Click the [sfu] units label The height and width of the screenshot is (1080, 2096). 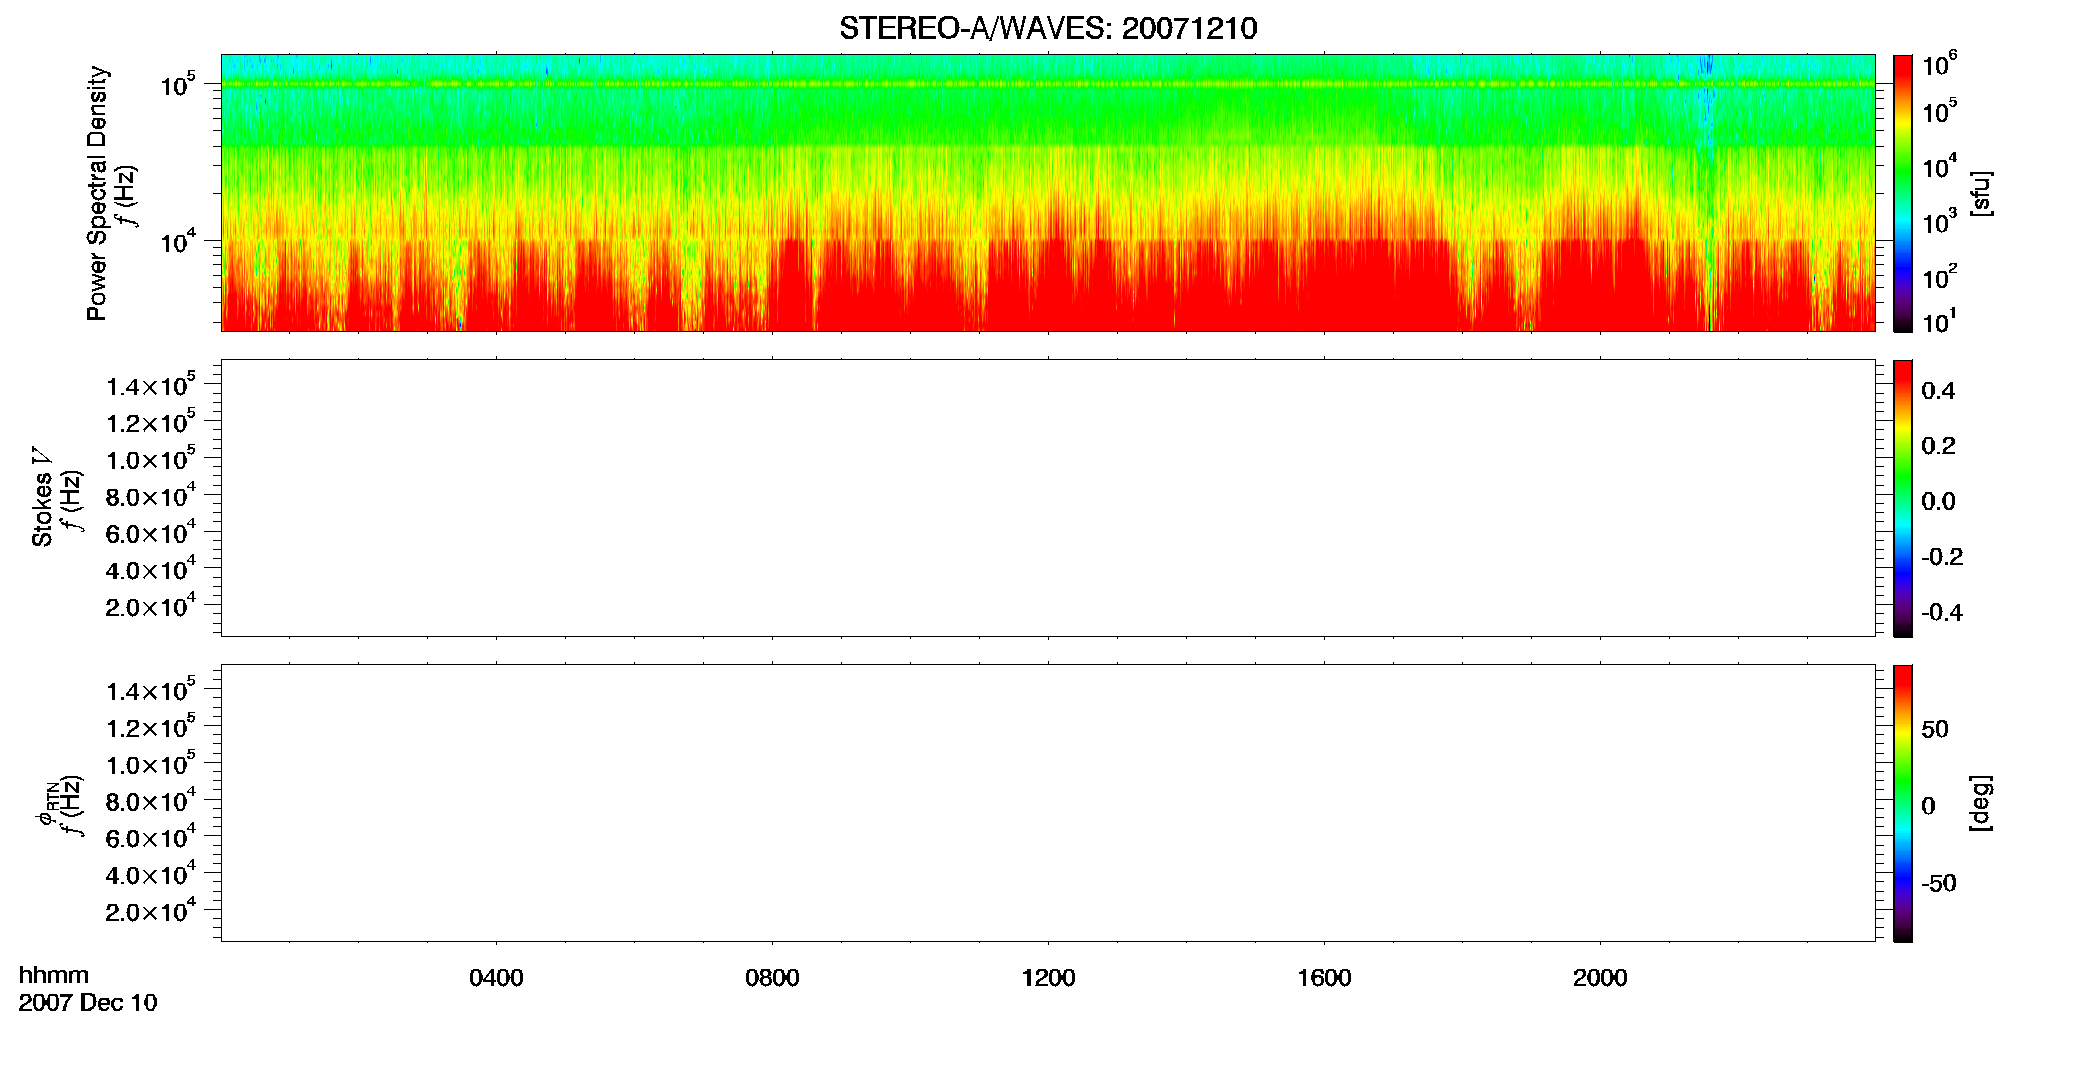point(1981,193)
